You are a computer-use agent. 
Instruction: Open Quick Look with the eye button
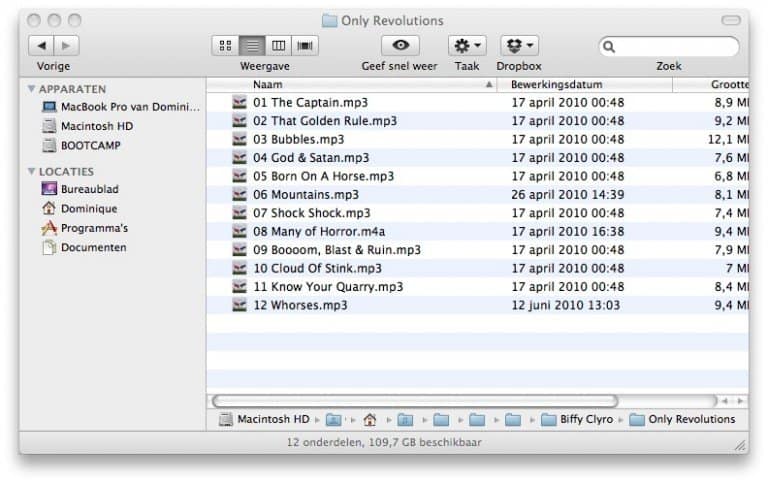(x=400, y=46)
